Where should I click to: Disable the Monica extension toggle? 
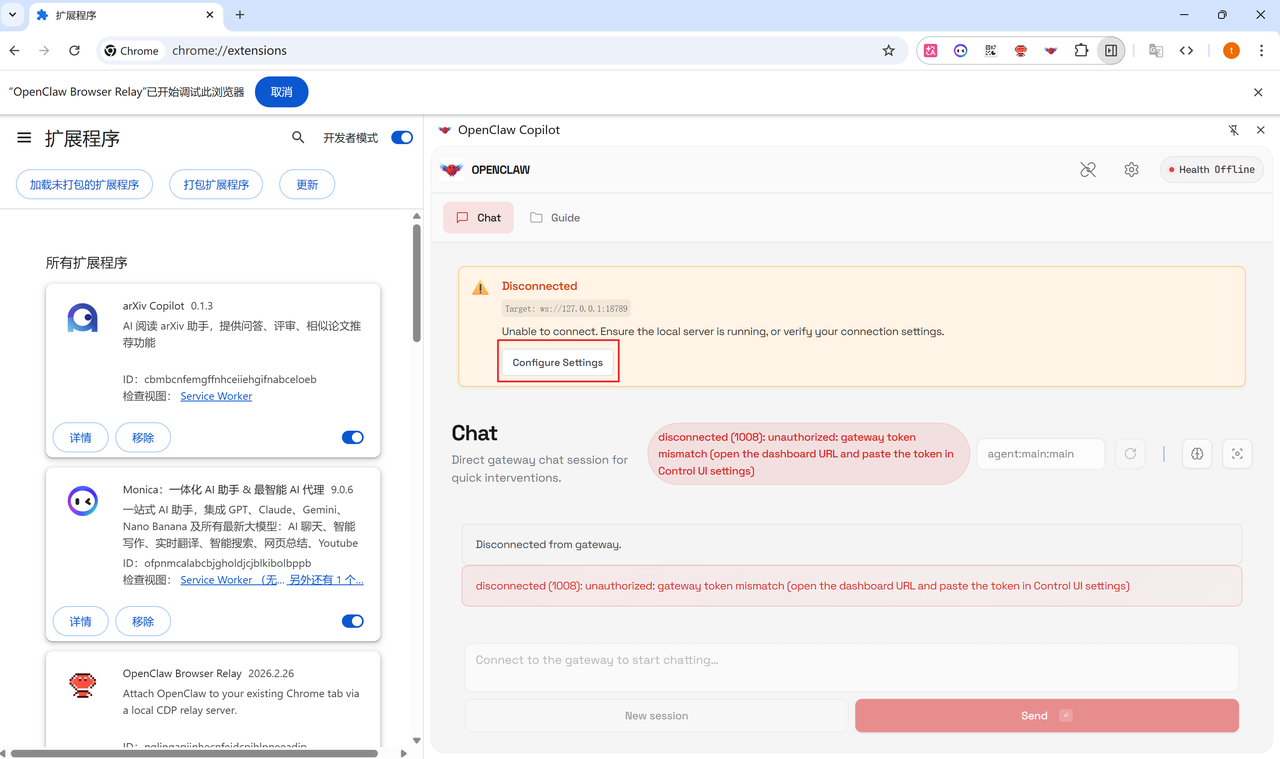(352, 622)
